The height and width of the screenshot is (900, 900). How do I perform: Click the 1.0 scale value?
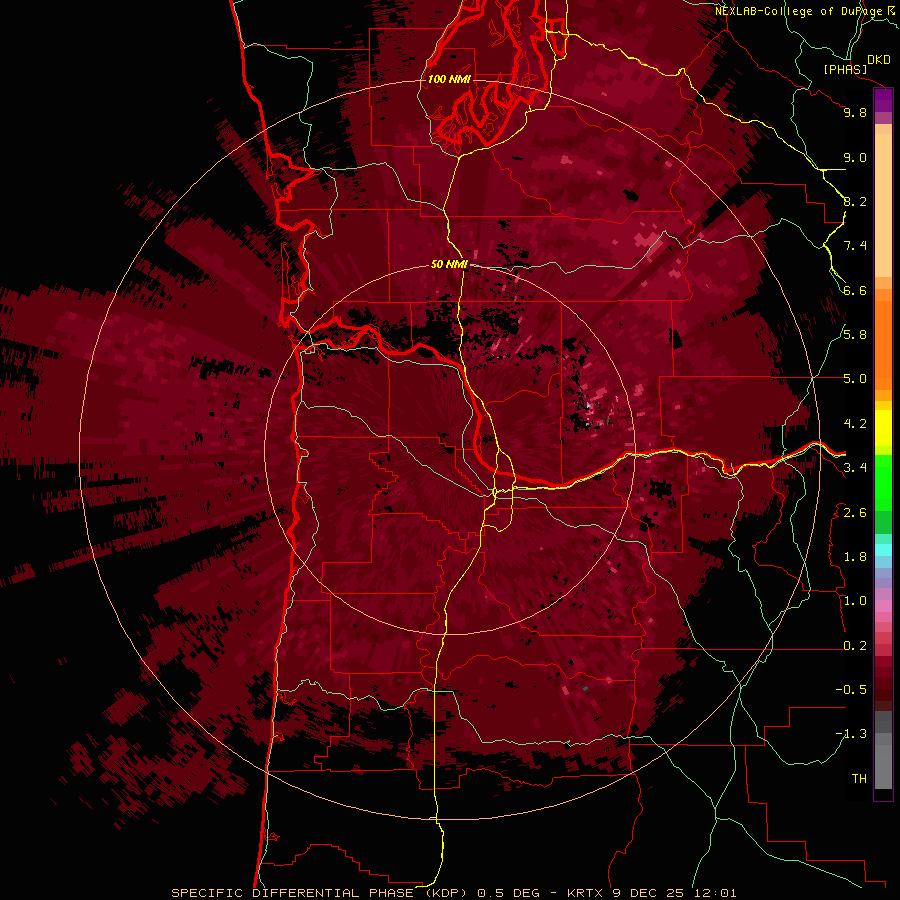855,601
